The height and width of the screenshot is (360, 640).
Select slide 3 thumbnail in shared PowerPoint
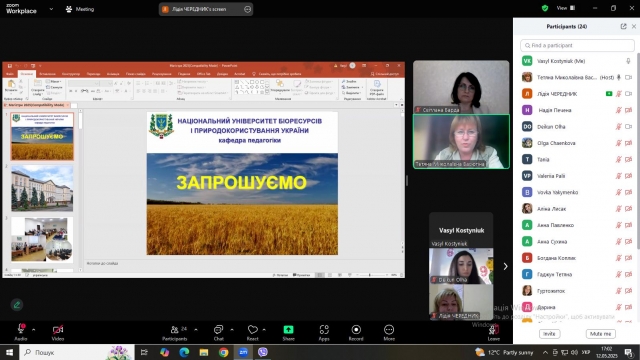(x=42, y=239)
